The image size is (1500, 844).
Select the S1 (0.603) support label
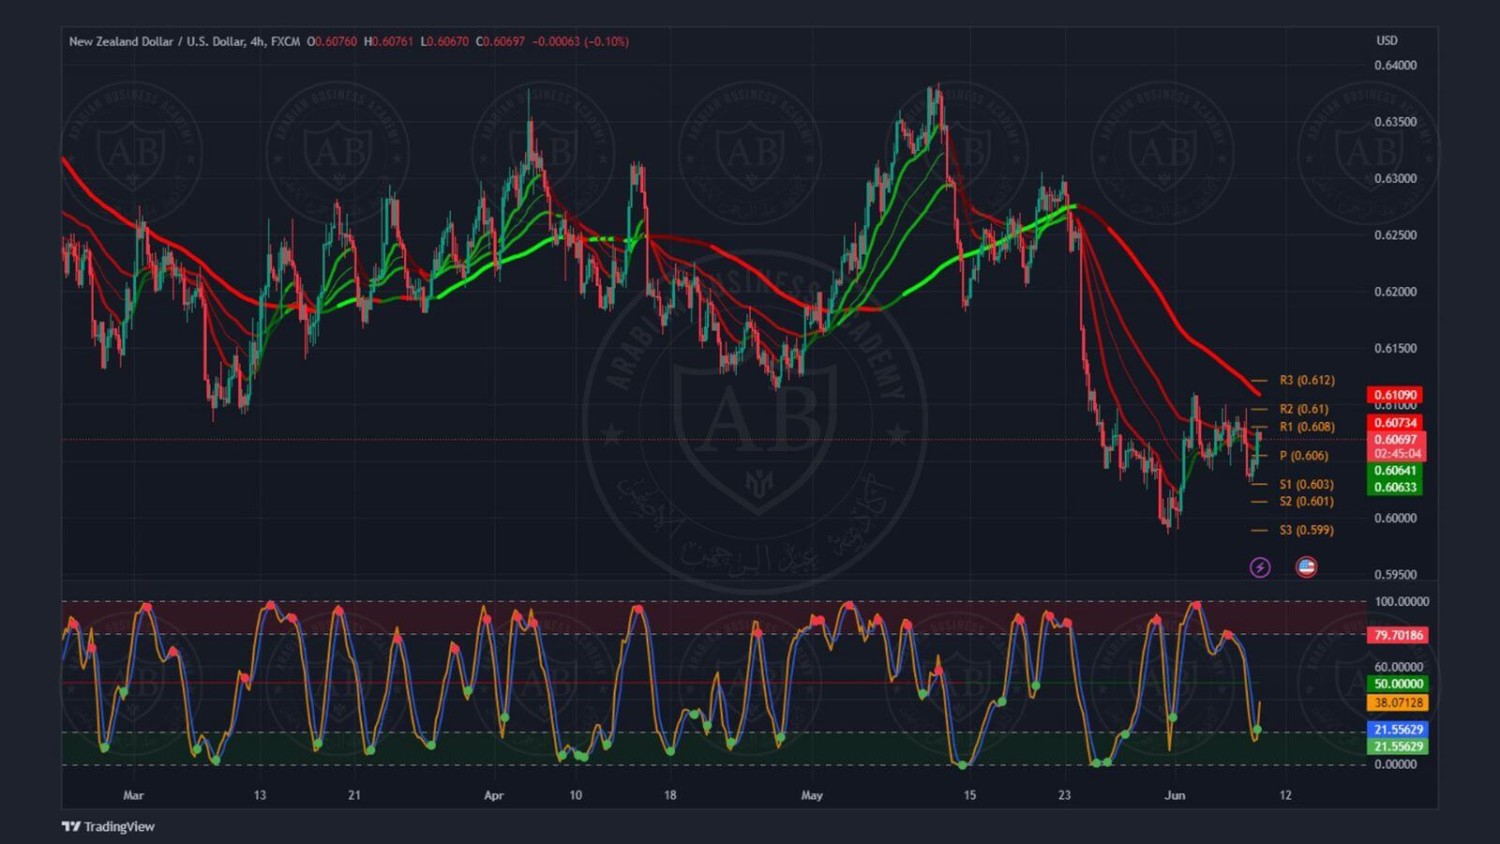click(1306, 484)
